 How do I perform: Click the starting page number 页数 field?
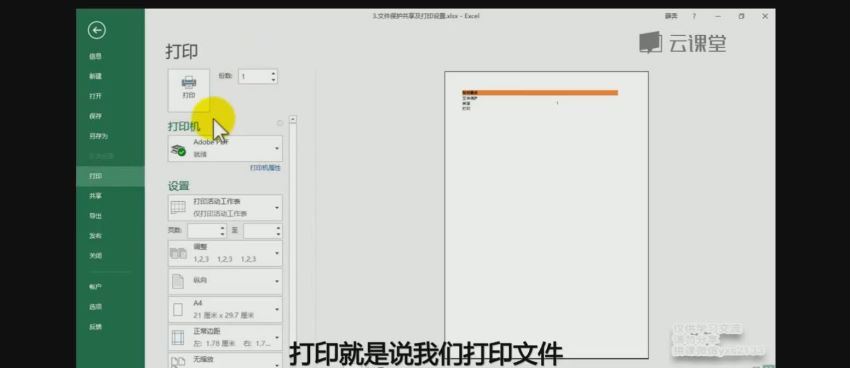coord(207,231)
